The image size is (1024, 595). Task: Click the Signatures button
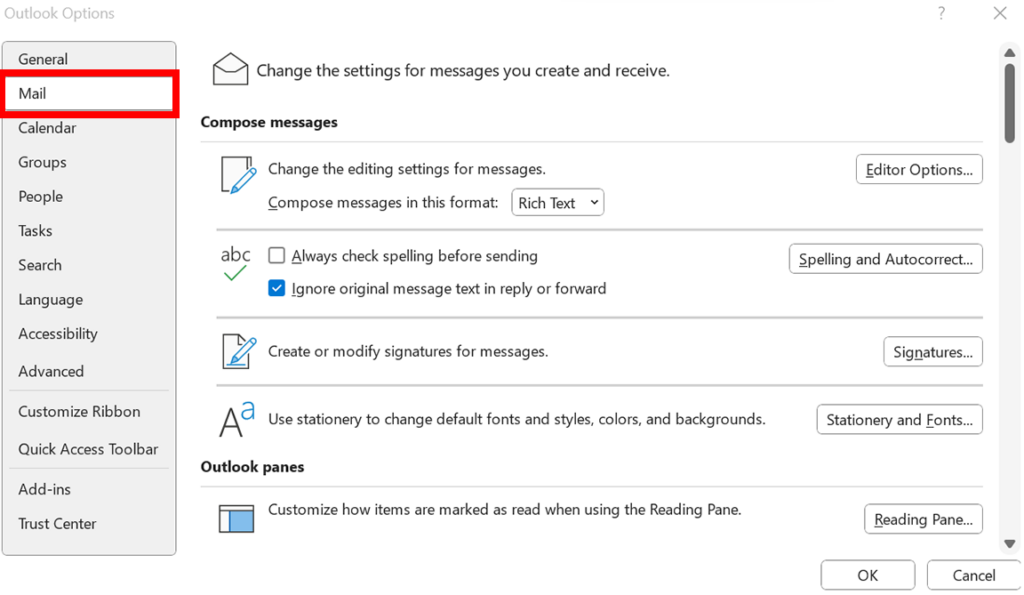932,351
